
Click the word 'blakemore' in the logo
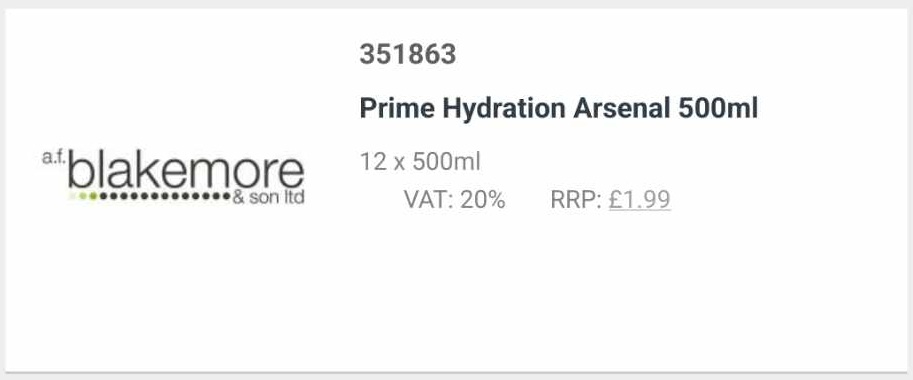pyautogui.click(x=186, y=169)
